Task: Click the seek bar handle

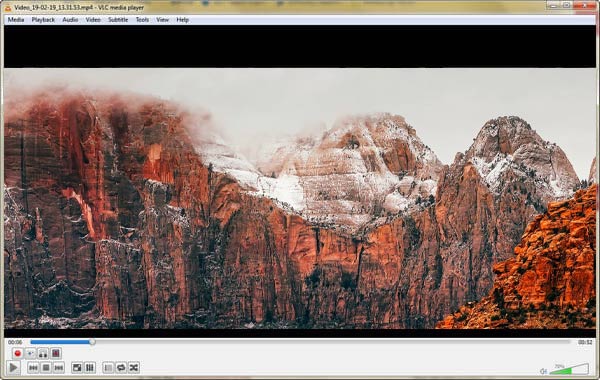Action: click(x=92, y=342)
